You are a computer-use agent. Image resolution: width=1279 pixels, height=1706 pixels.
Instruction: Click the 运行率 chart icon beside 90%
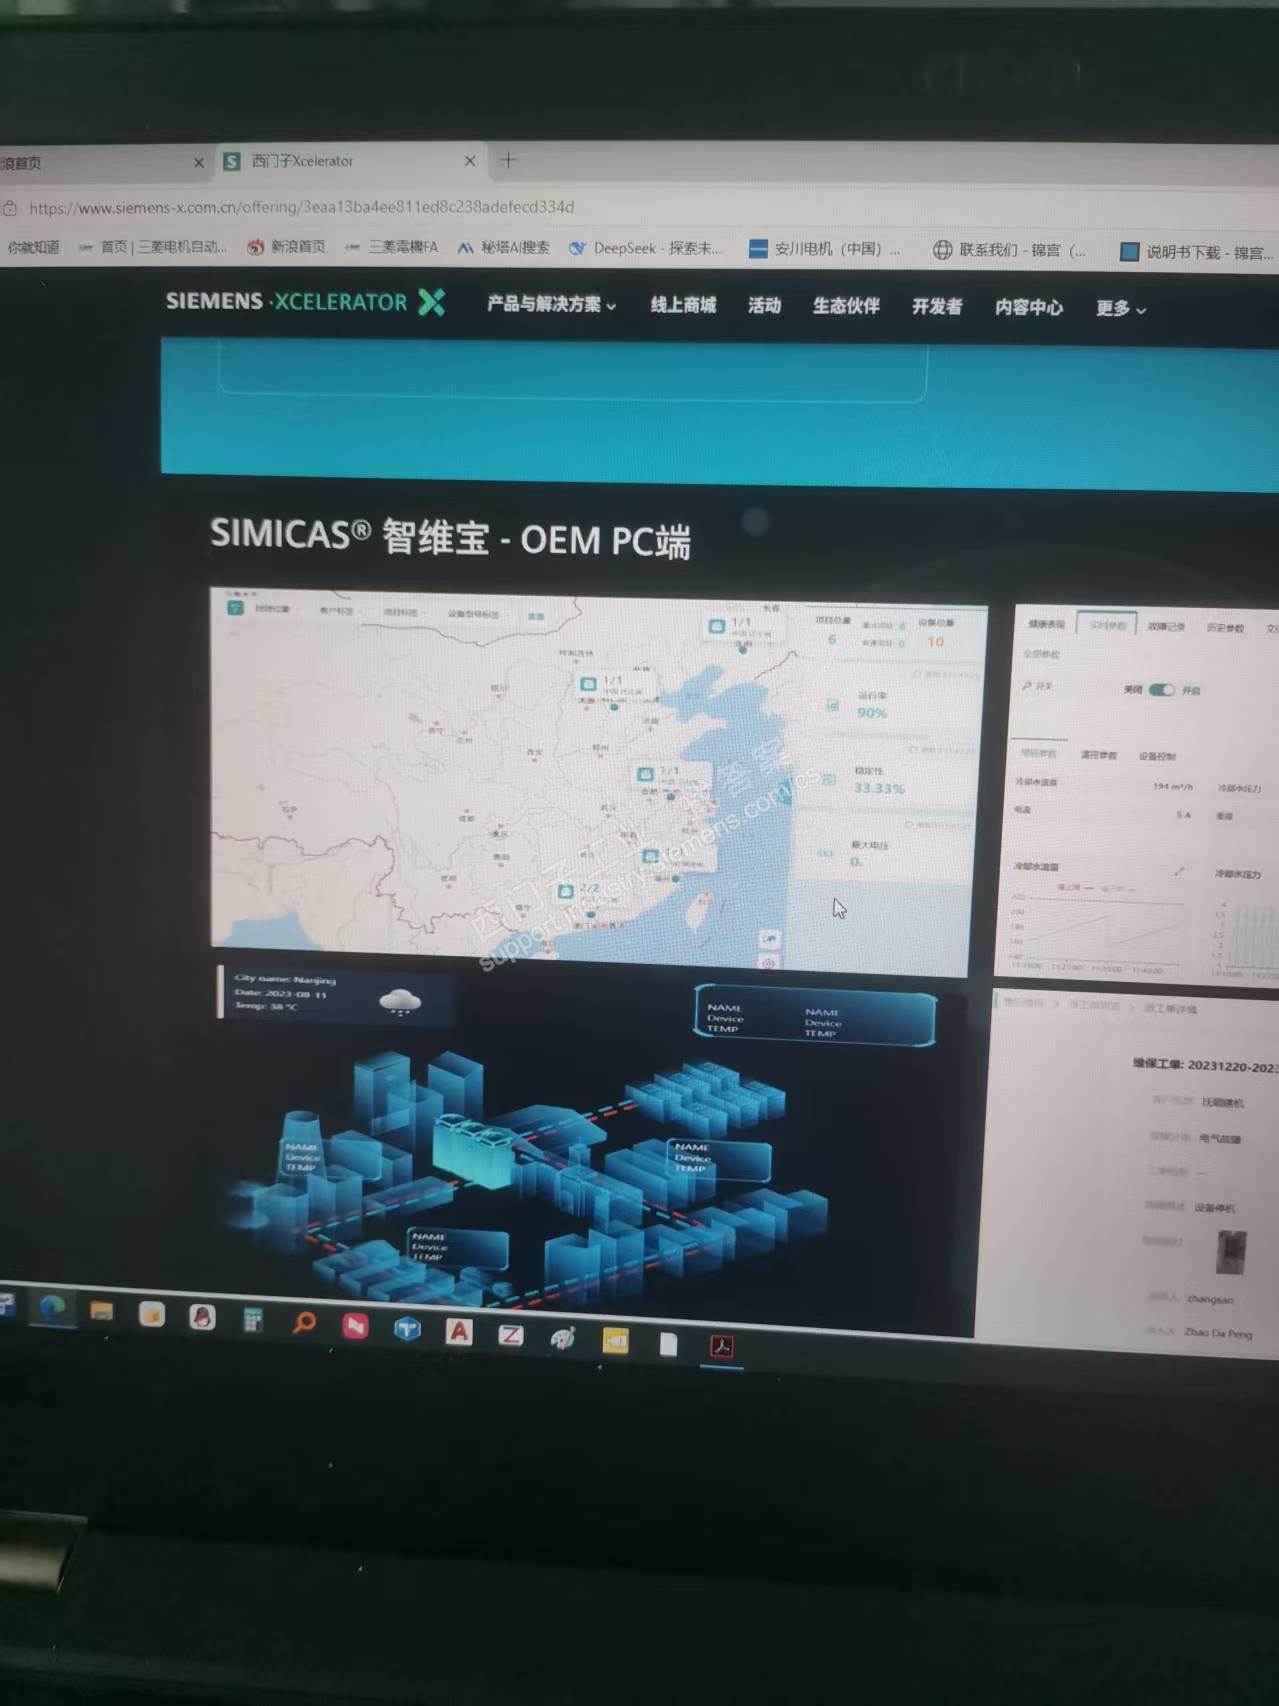(x=832, y=705)
